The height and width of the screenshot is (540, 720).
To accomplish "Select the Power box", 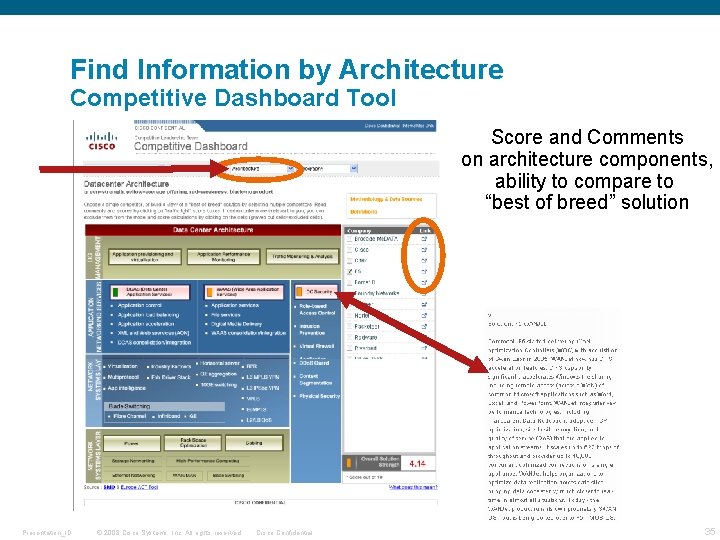I will pyautogui.click(x=132, y=443).
